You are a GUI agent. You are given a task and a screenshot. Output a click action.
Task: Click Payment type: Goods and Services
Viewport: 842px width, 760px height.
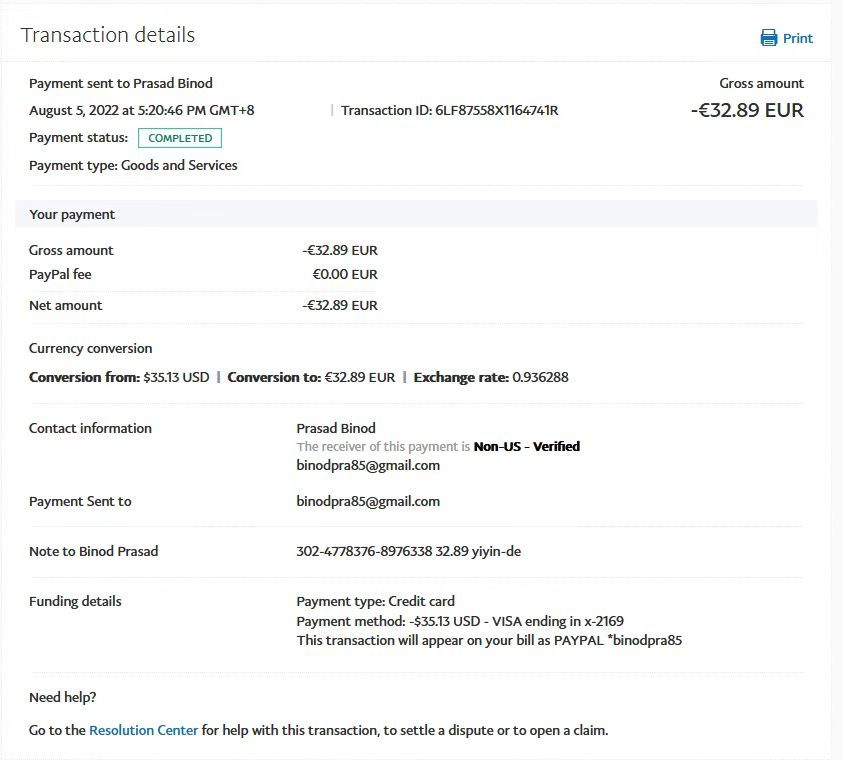[x=133, y=165]
